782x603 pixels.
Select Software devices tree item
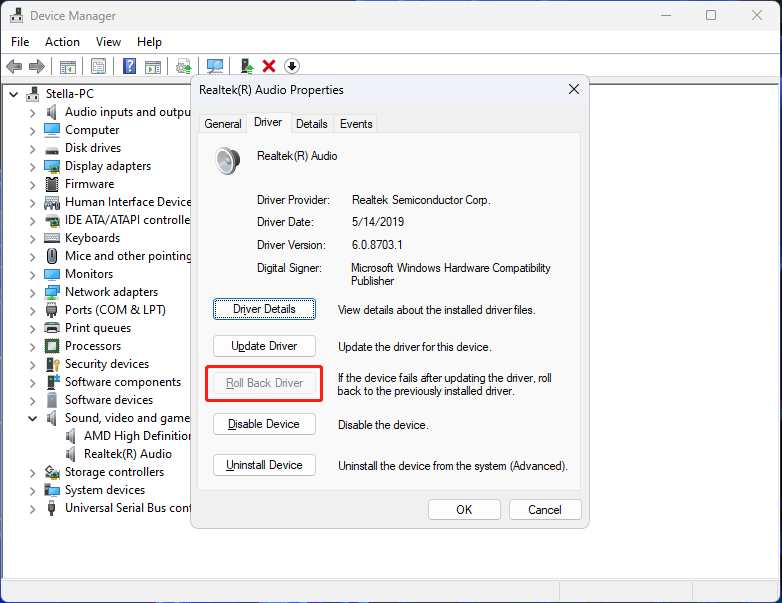click(109, 400)
